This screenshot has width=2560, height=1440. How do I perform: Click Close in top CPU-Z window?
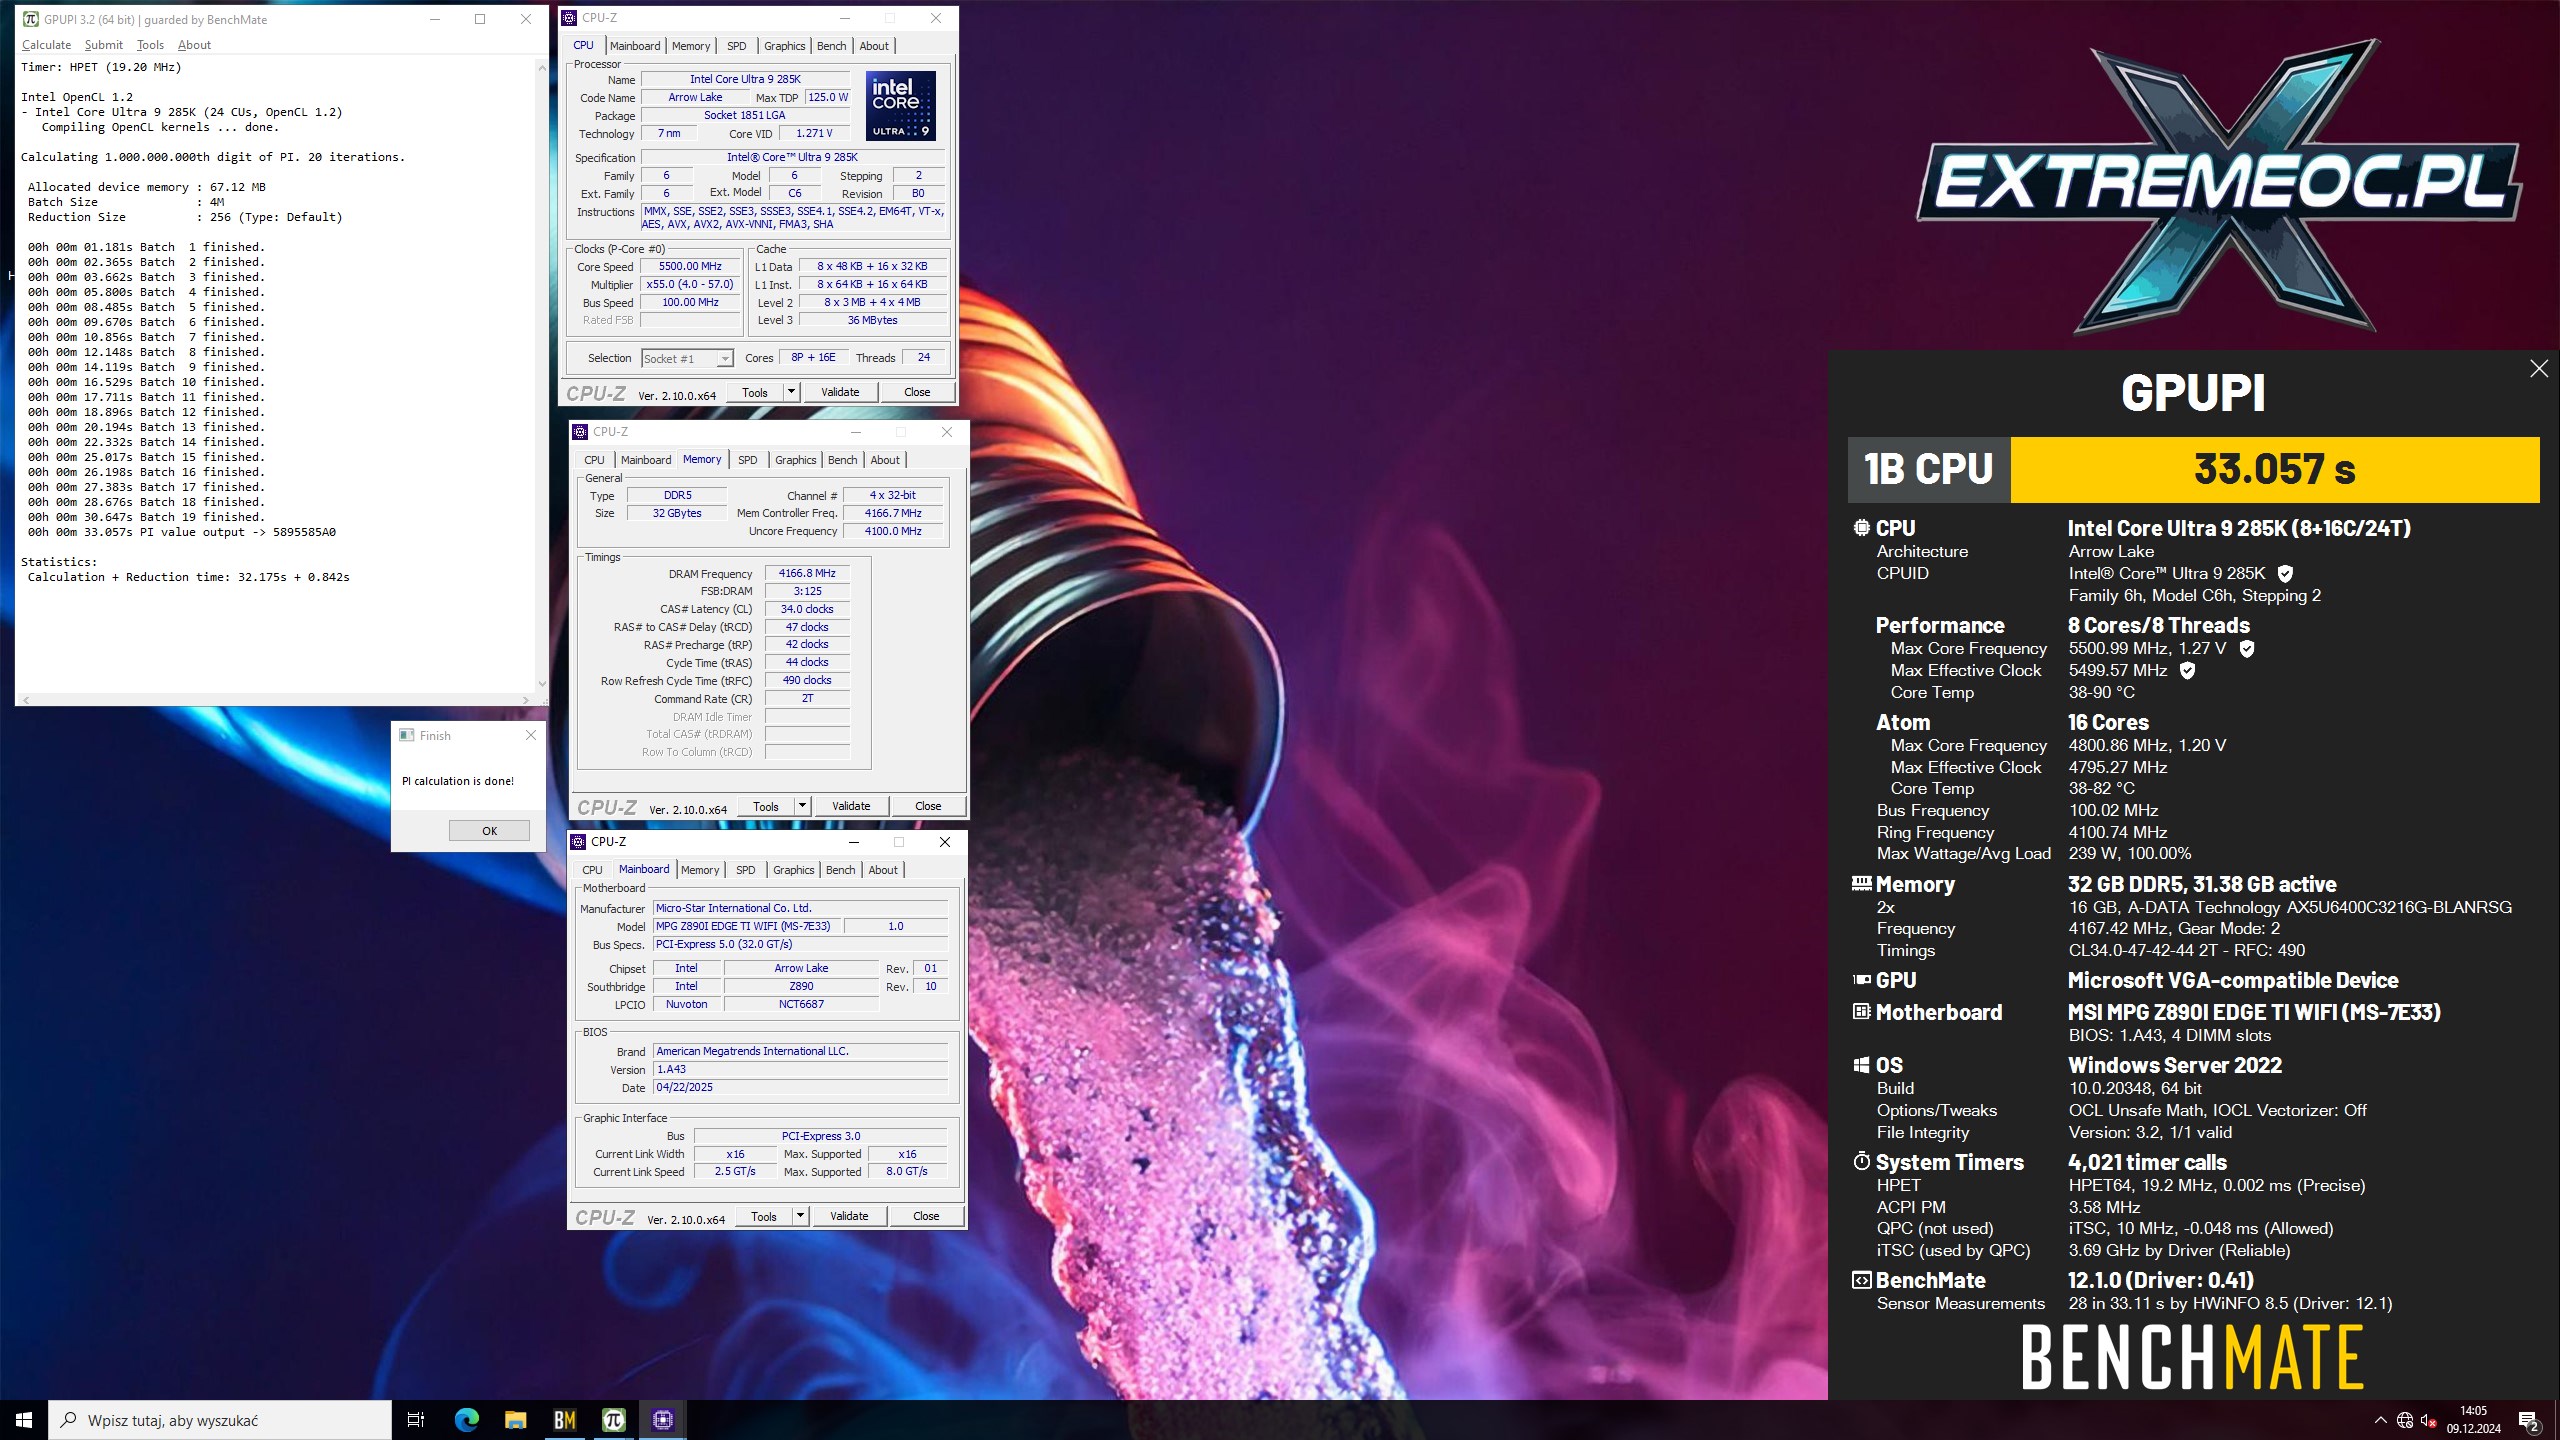click(x=917, y=392)
